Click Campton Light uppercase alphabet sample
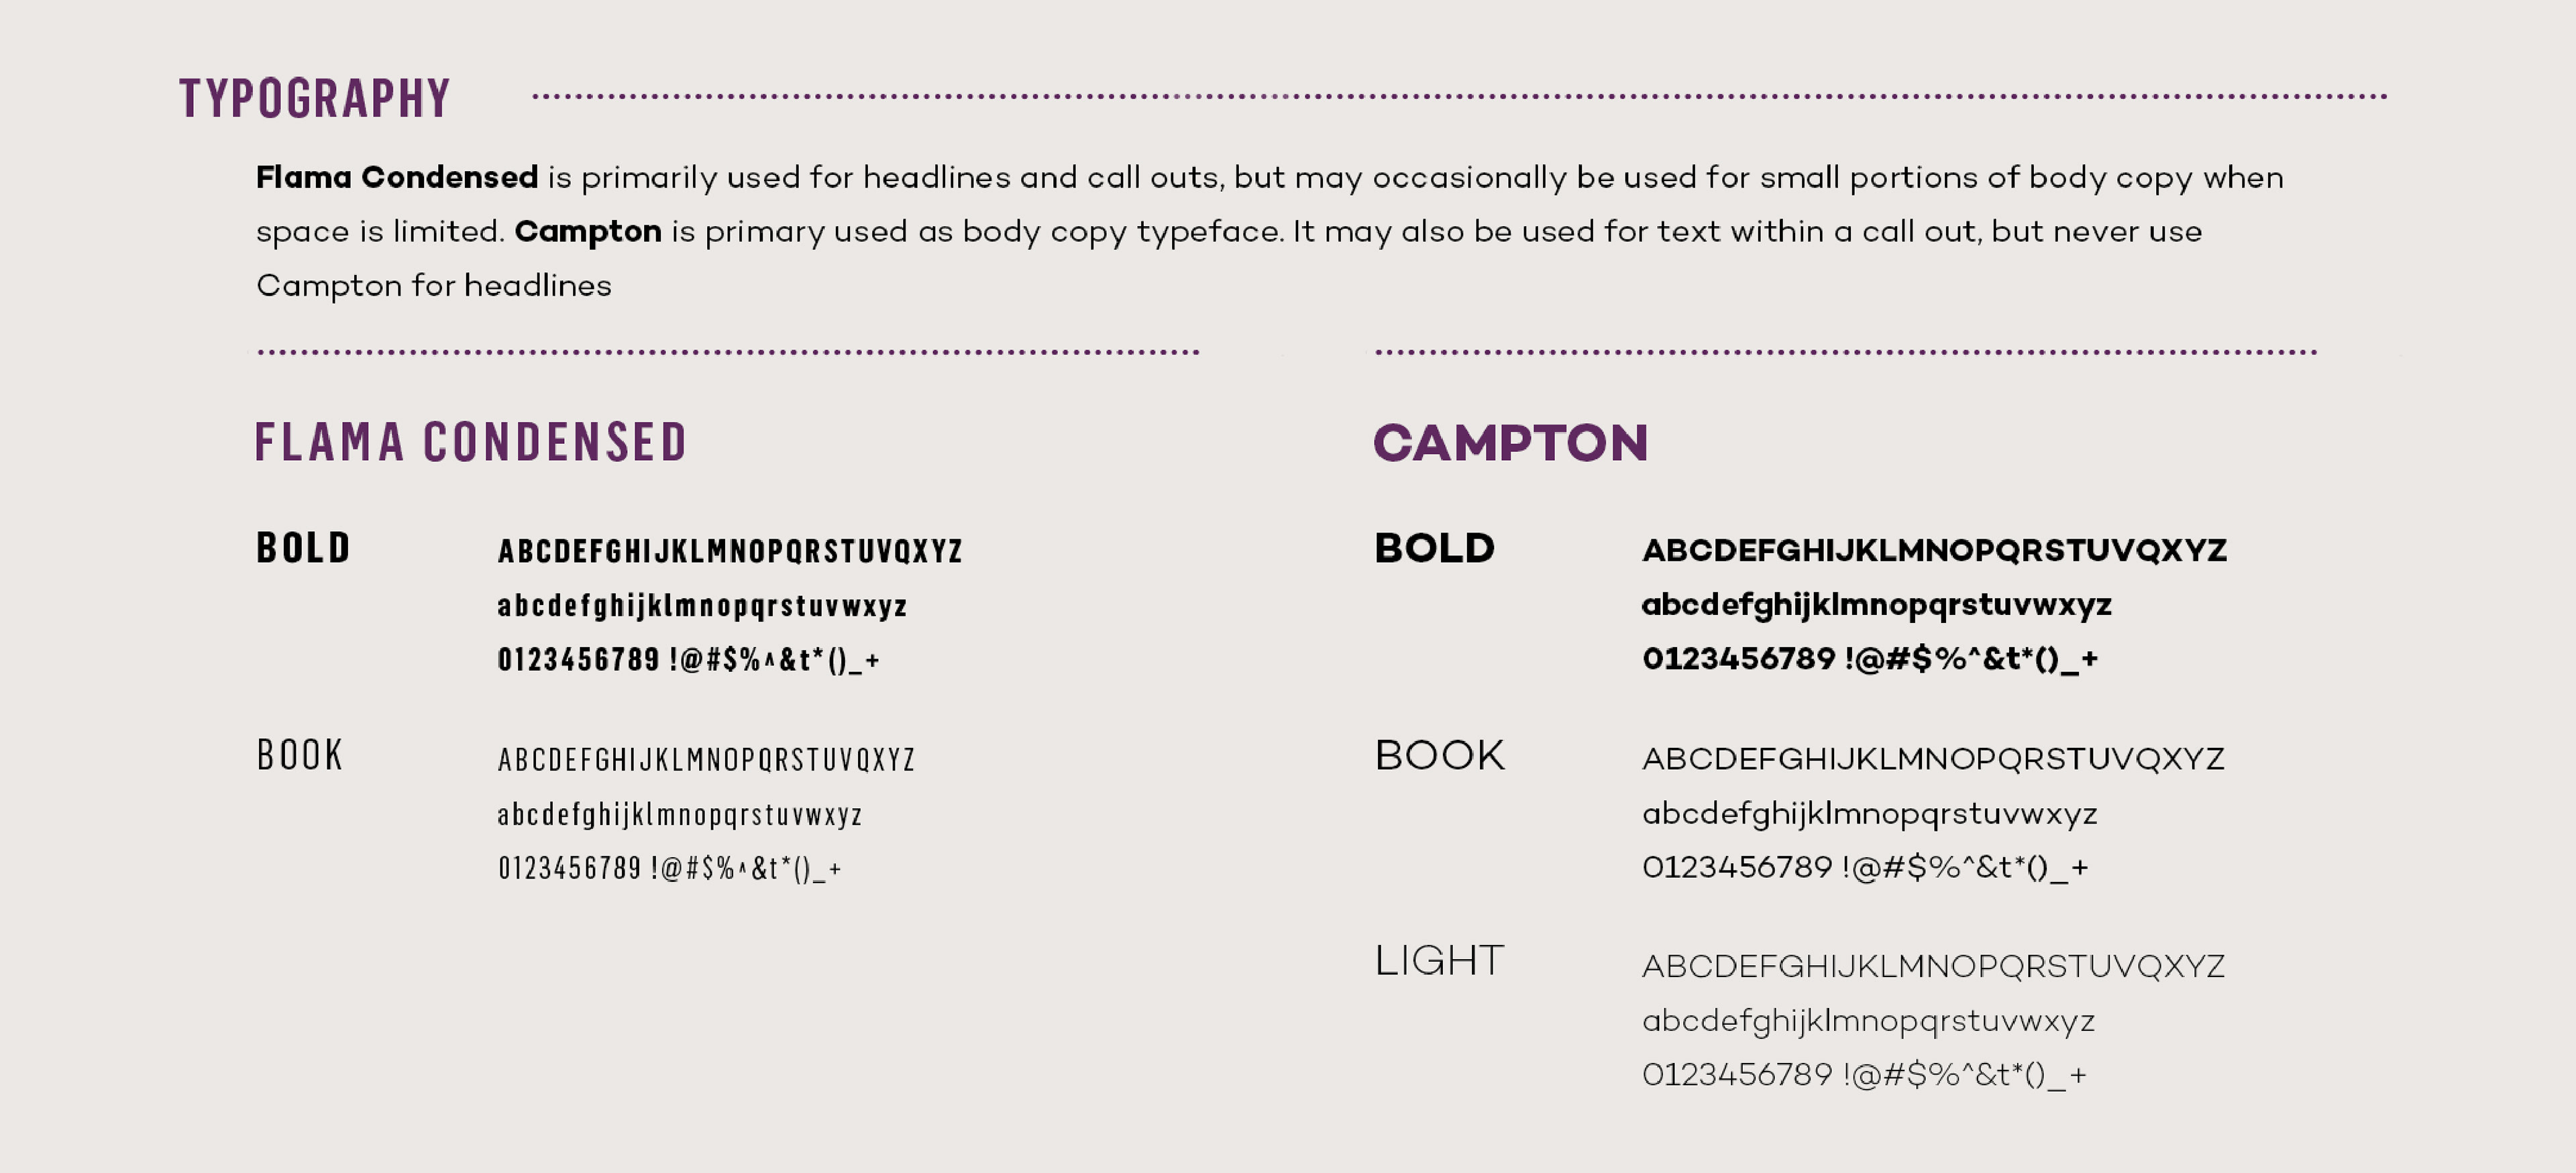This screenshot has width=2576, height=1173. pos(1933,967)
